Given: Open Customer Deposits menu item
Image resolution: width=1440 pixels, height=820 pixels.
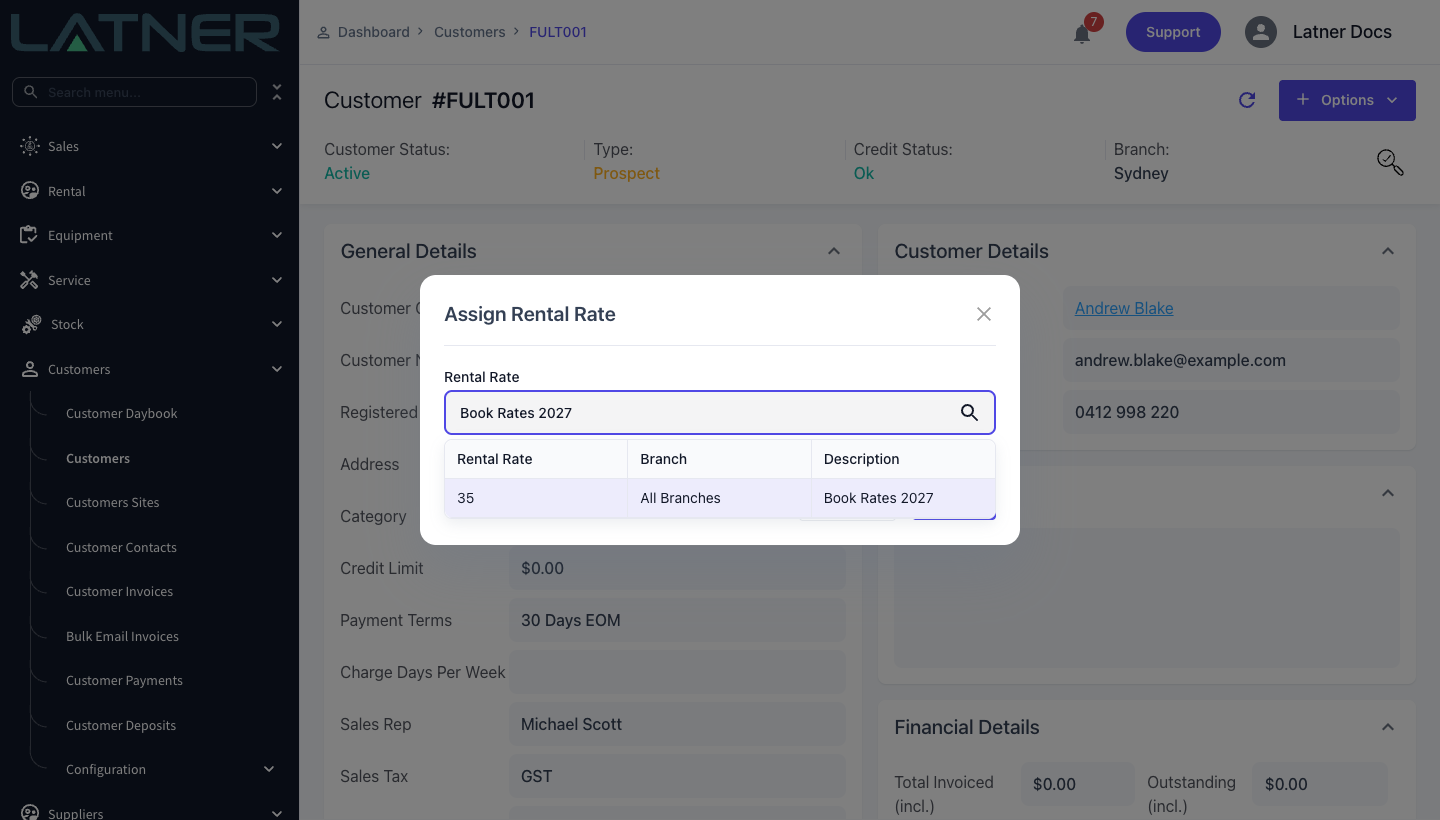Looking at the screenshot, I should pyautogui.click(x=121, y=725).
